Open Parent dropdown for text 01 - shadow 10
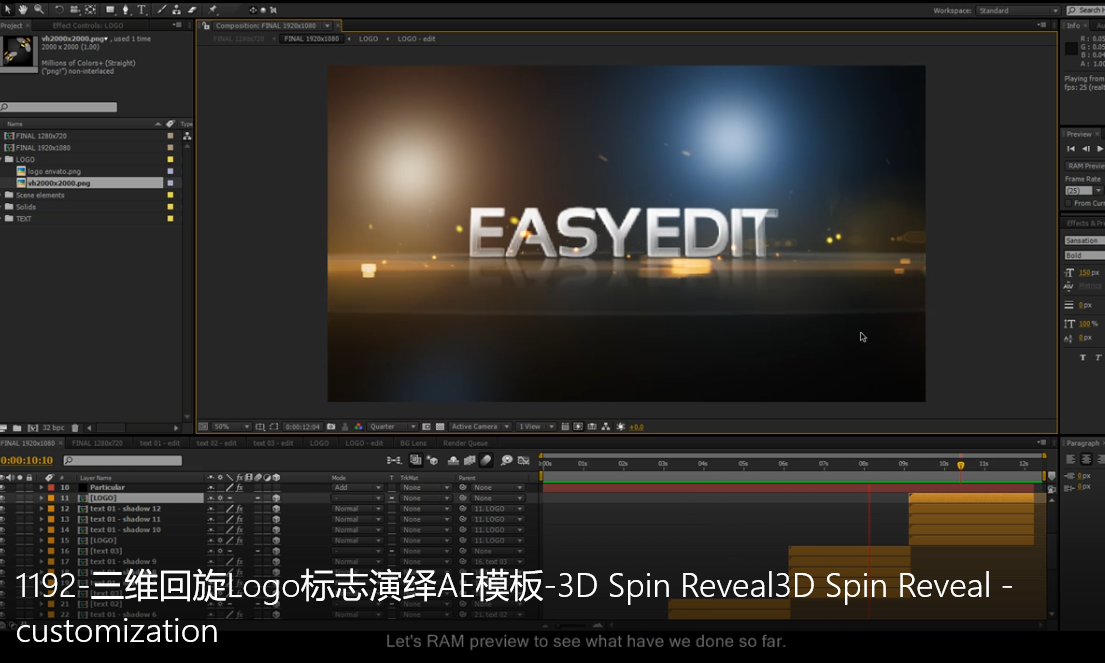Screen dimensions: 1105x663 pos(498,530)
